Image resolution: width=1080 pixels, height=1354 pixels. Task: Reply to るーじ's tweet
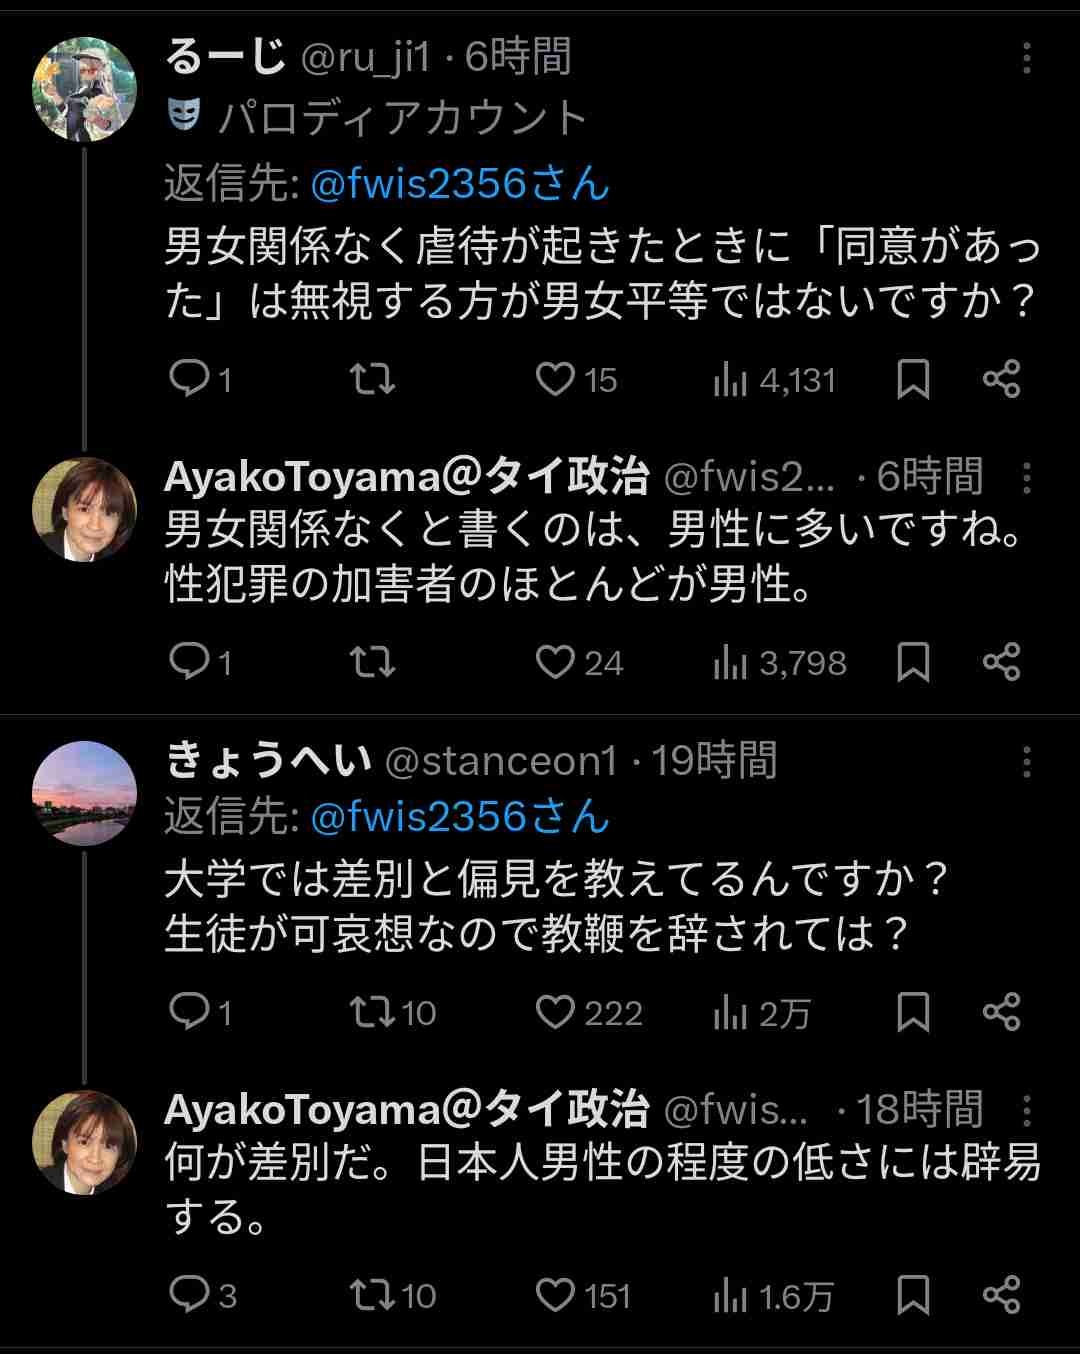(x=187, y=379)
